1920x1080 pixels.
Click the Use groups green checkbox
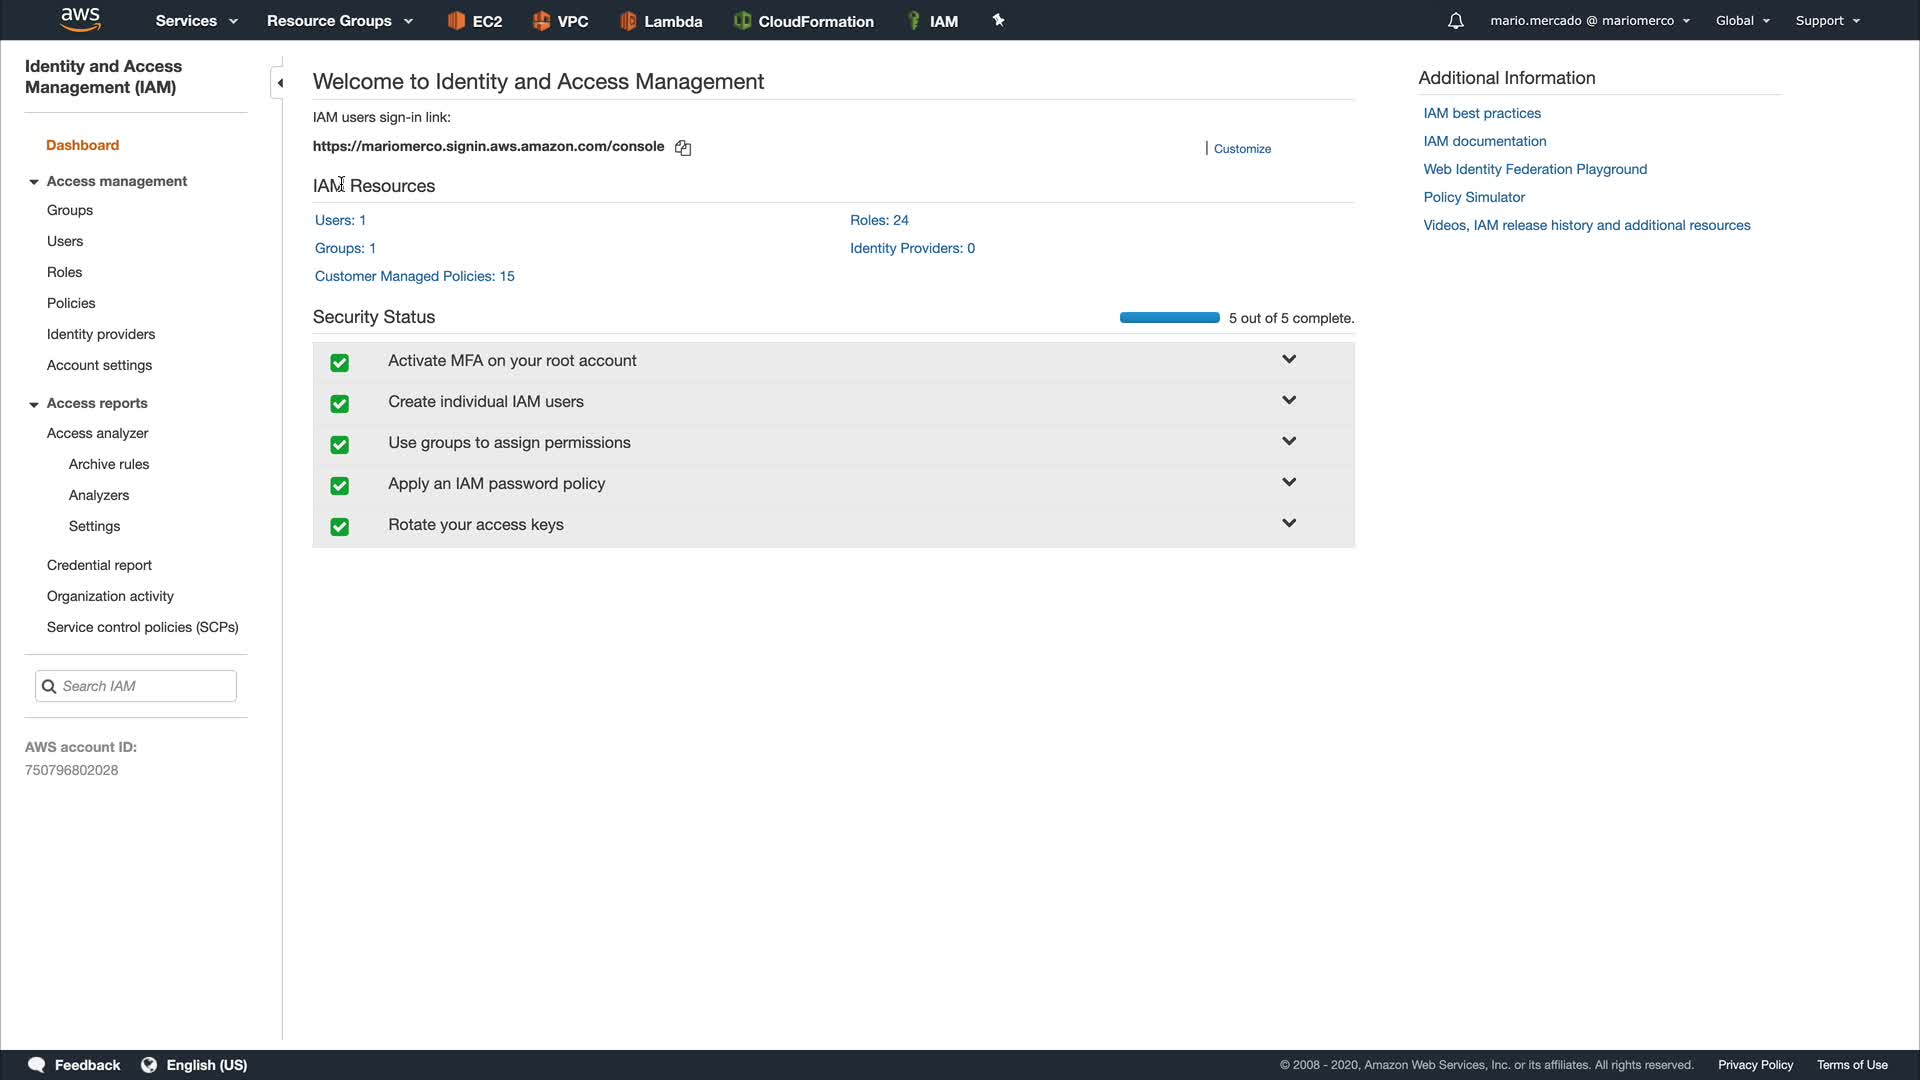pos(340,445)
